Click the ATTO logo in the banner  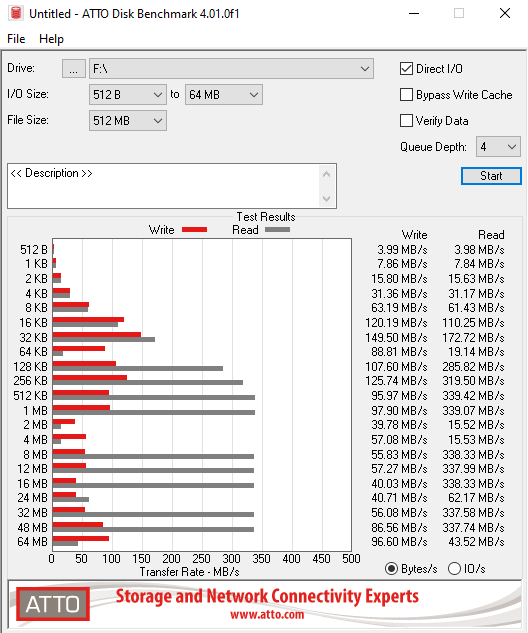pos(53,604)
